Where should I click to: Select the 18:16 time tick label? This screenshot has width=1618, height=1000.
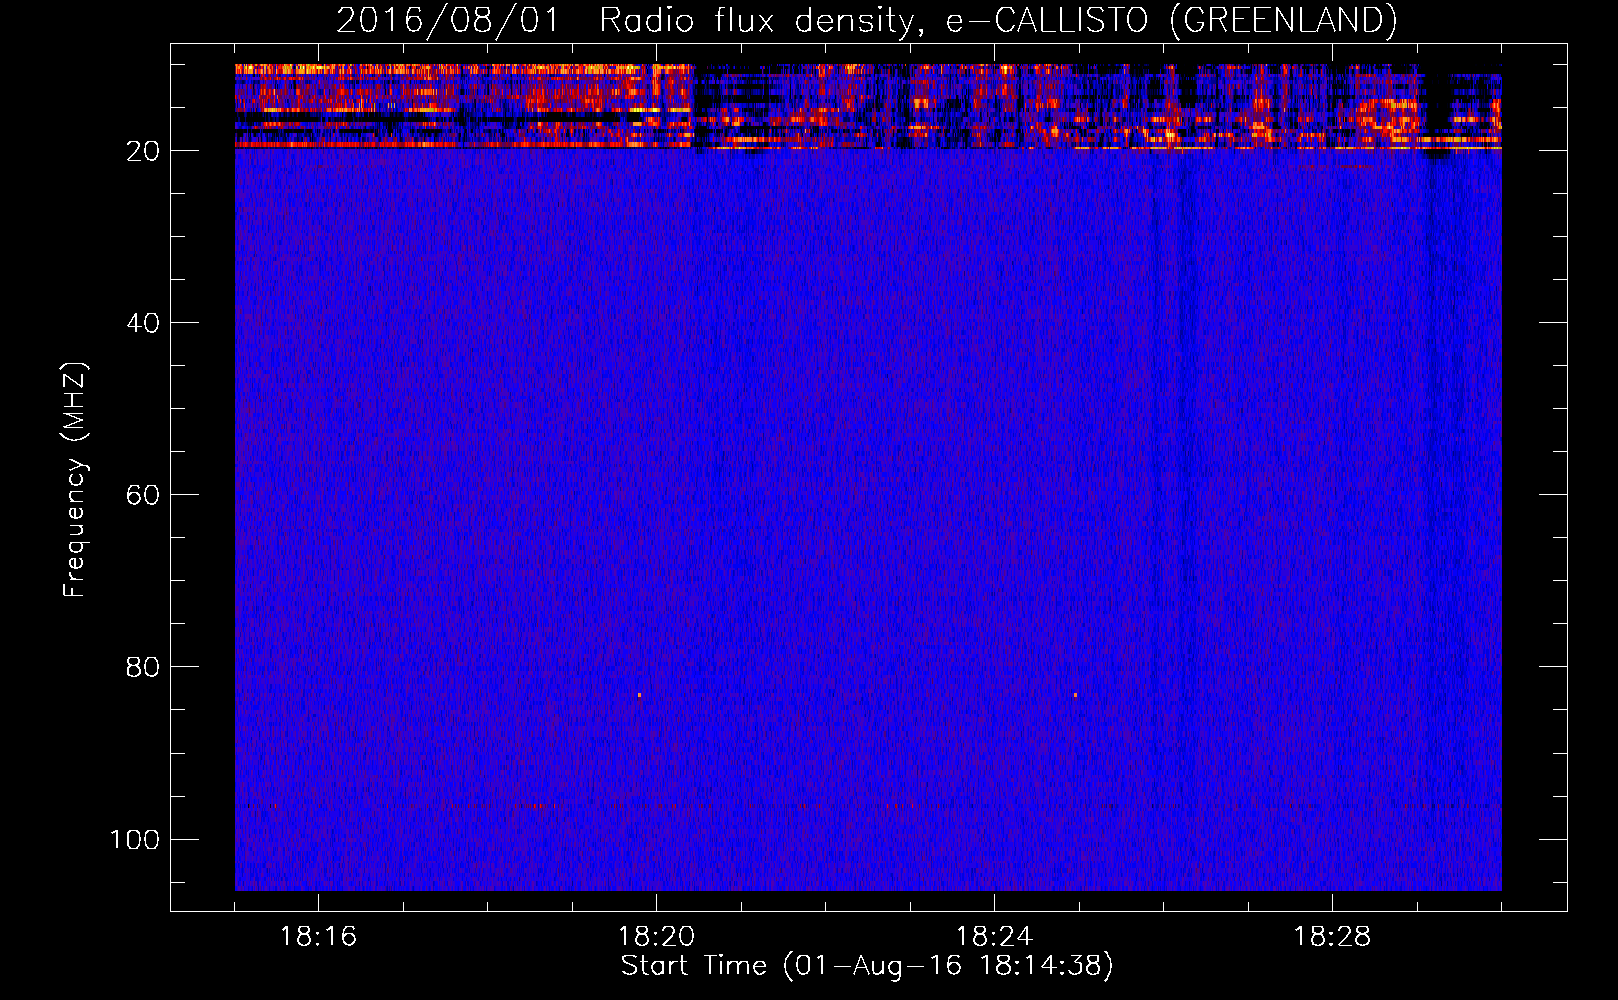click(x=318, y=937)
